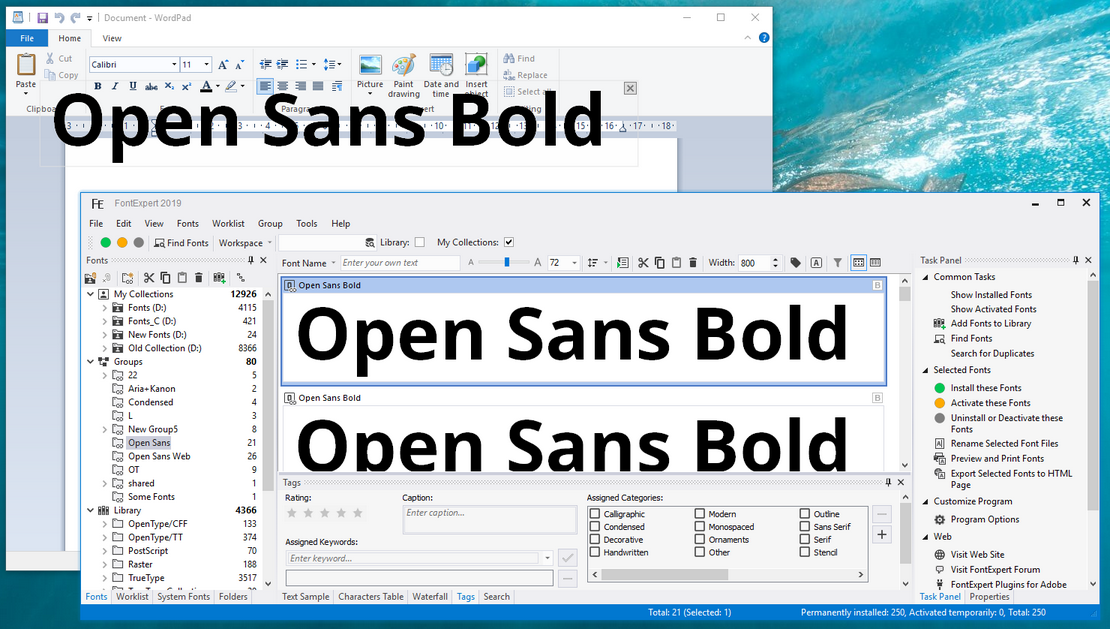Image resolution: width=1110 pixels, height=629 pixels.
Task: Open the Enter keyword dropdown arrow
Action: pos(547,558)
